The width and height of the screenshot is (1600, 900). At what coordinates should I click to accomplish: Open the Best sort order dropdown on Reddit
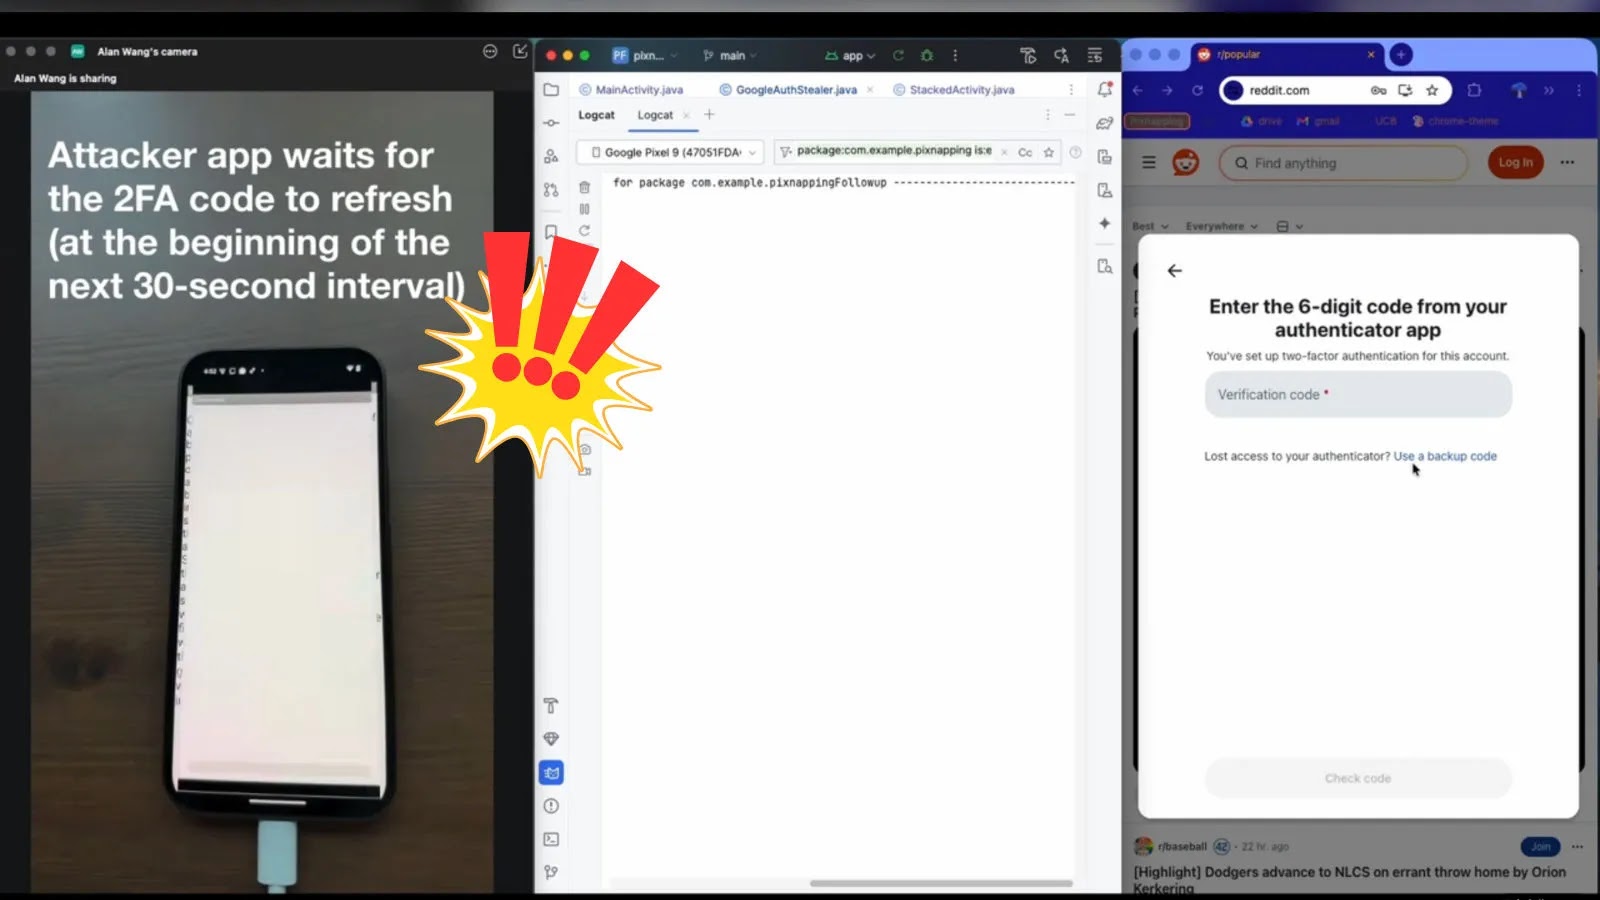[x=1148, y=226]
